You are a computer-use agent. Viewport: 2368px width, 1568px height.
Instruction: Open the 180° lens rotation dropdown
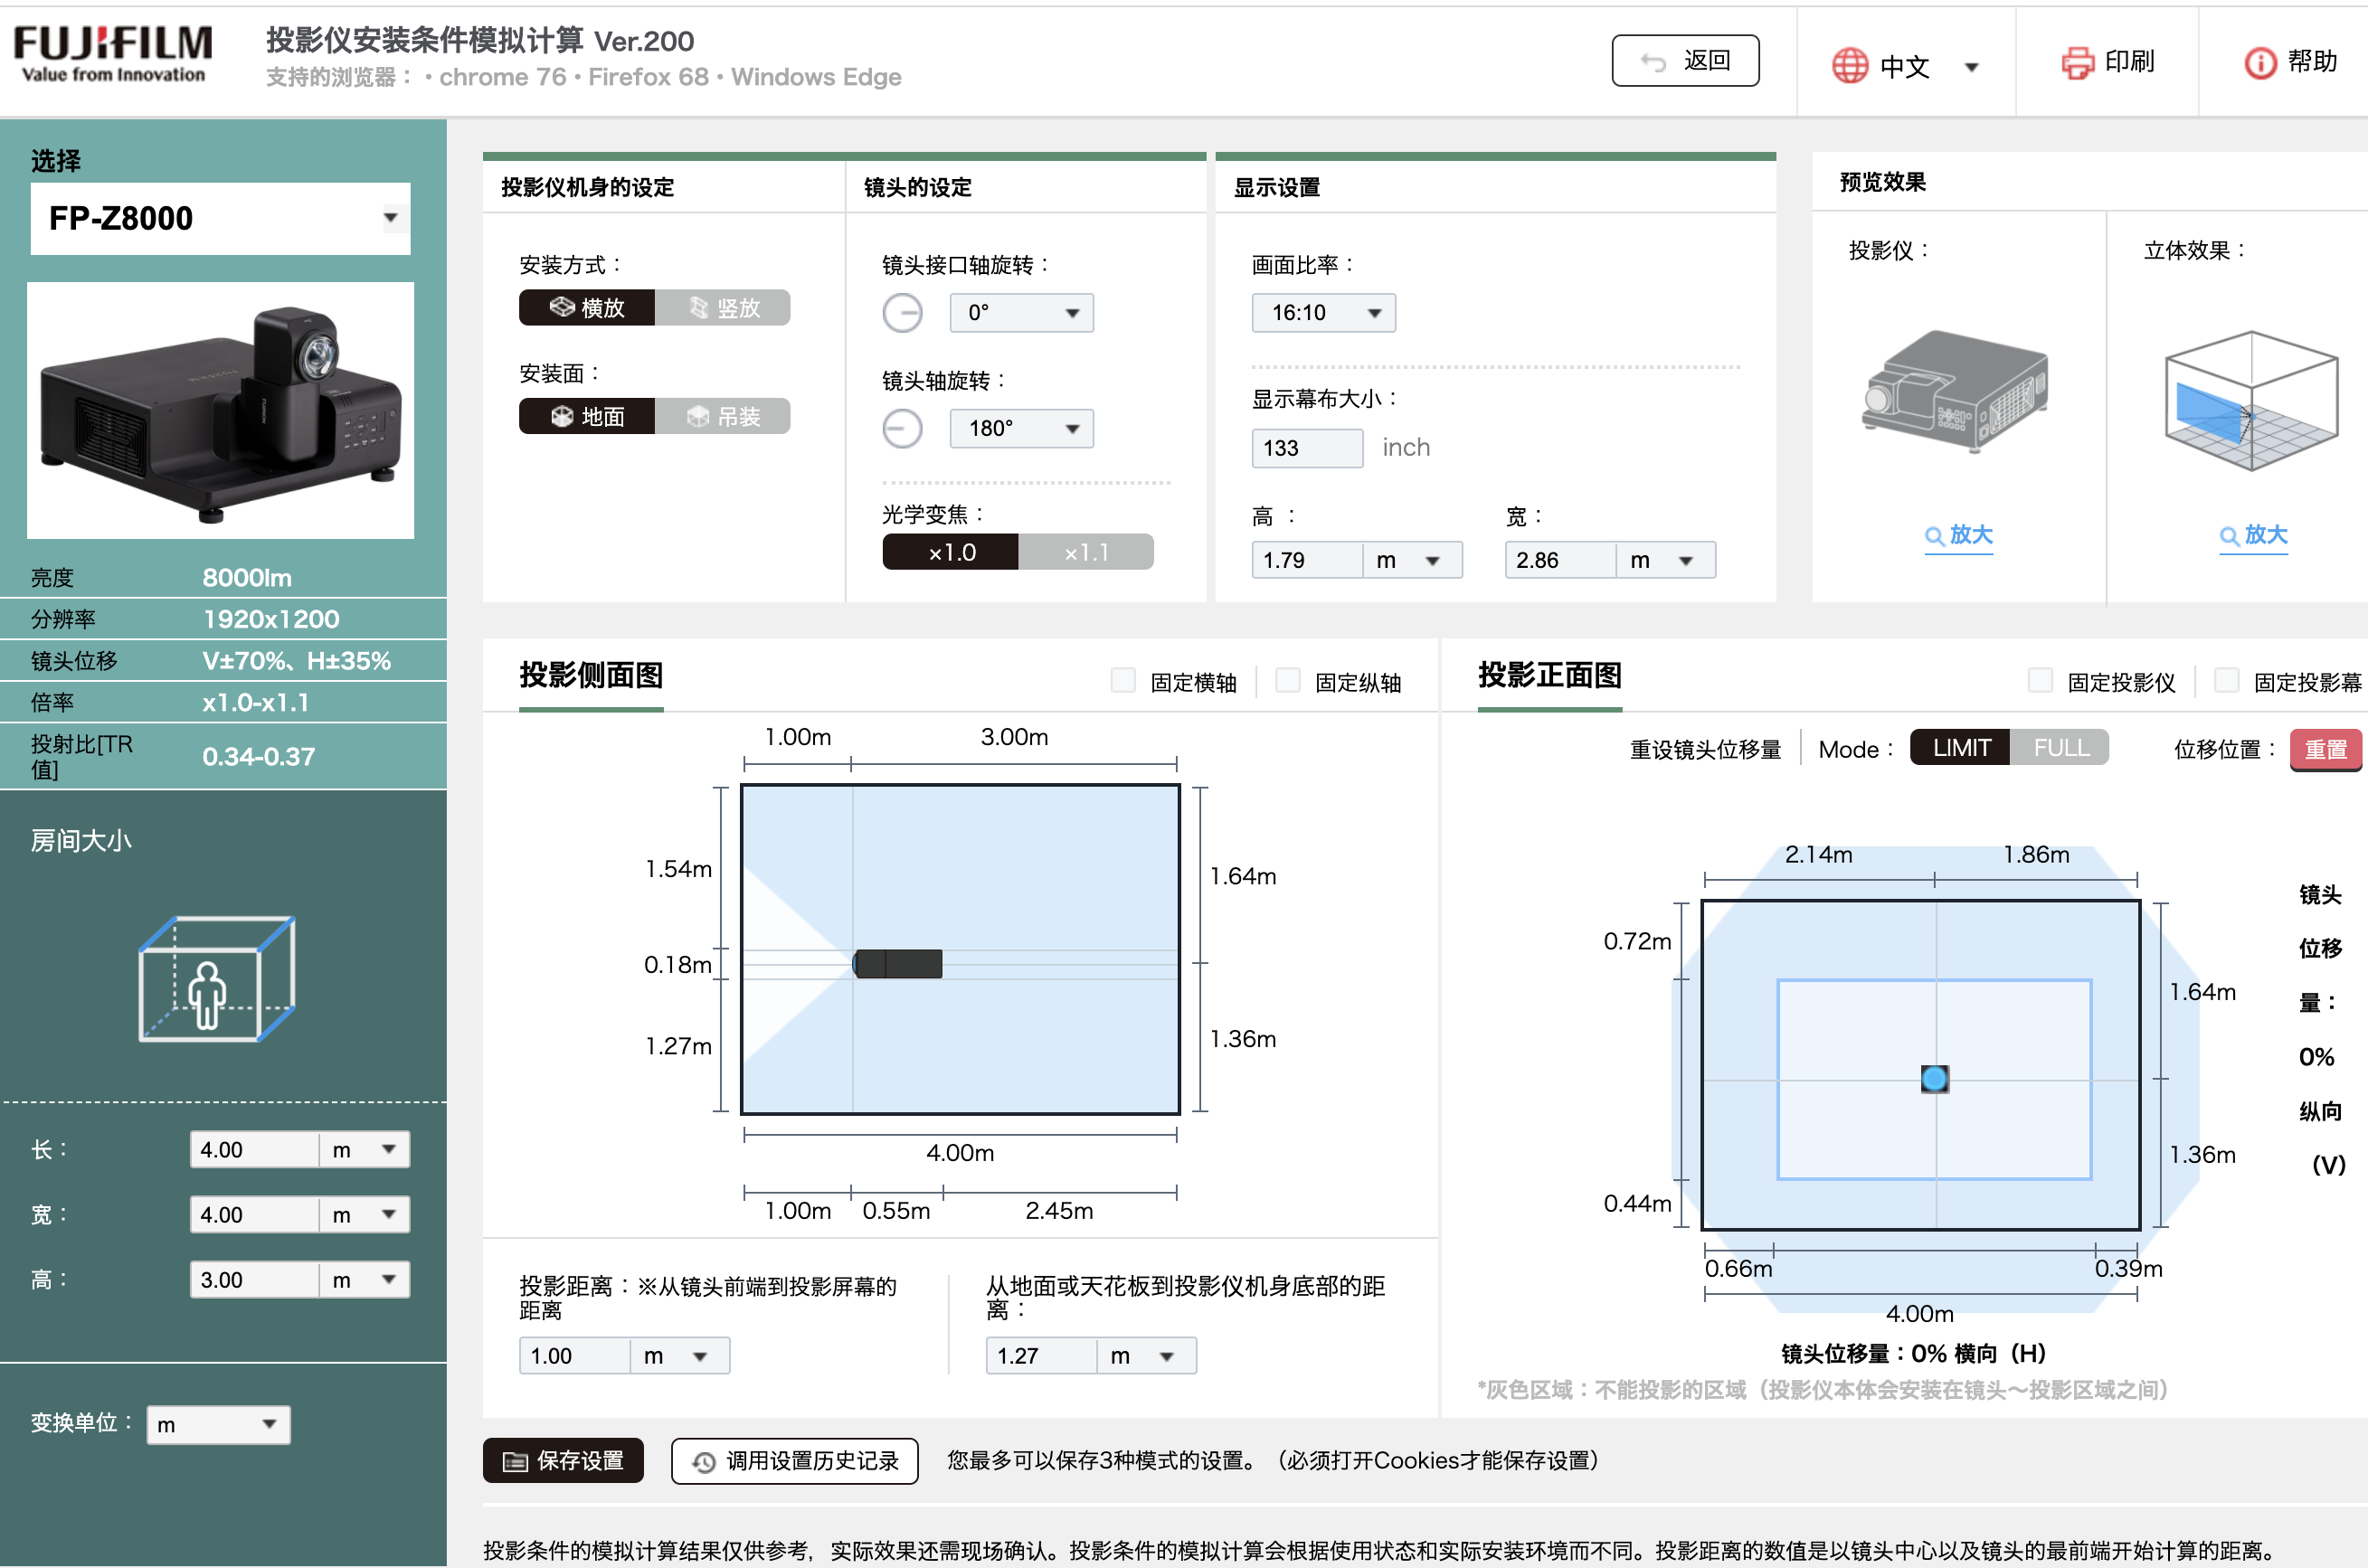pyautogui.click(x=1020, y=429)
